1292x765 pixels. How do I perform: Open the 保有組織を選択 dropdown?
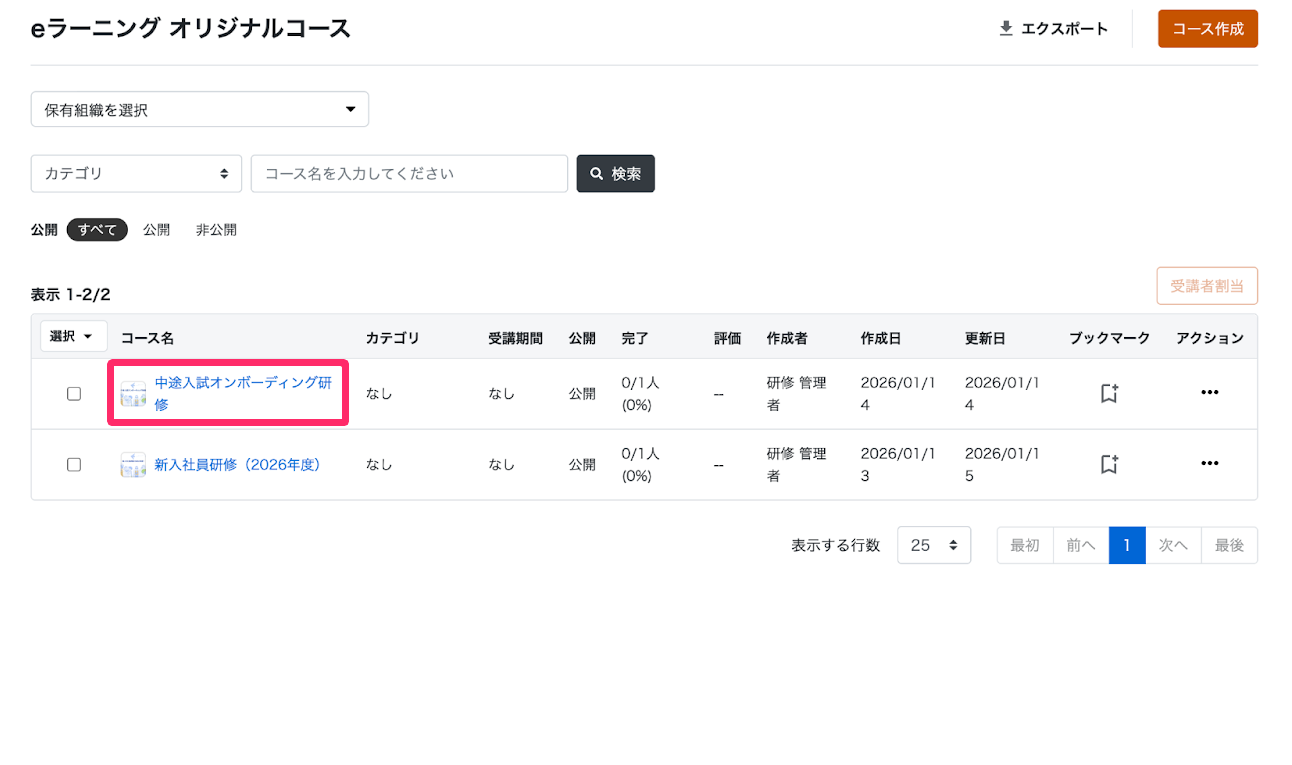200,109
